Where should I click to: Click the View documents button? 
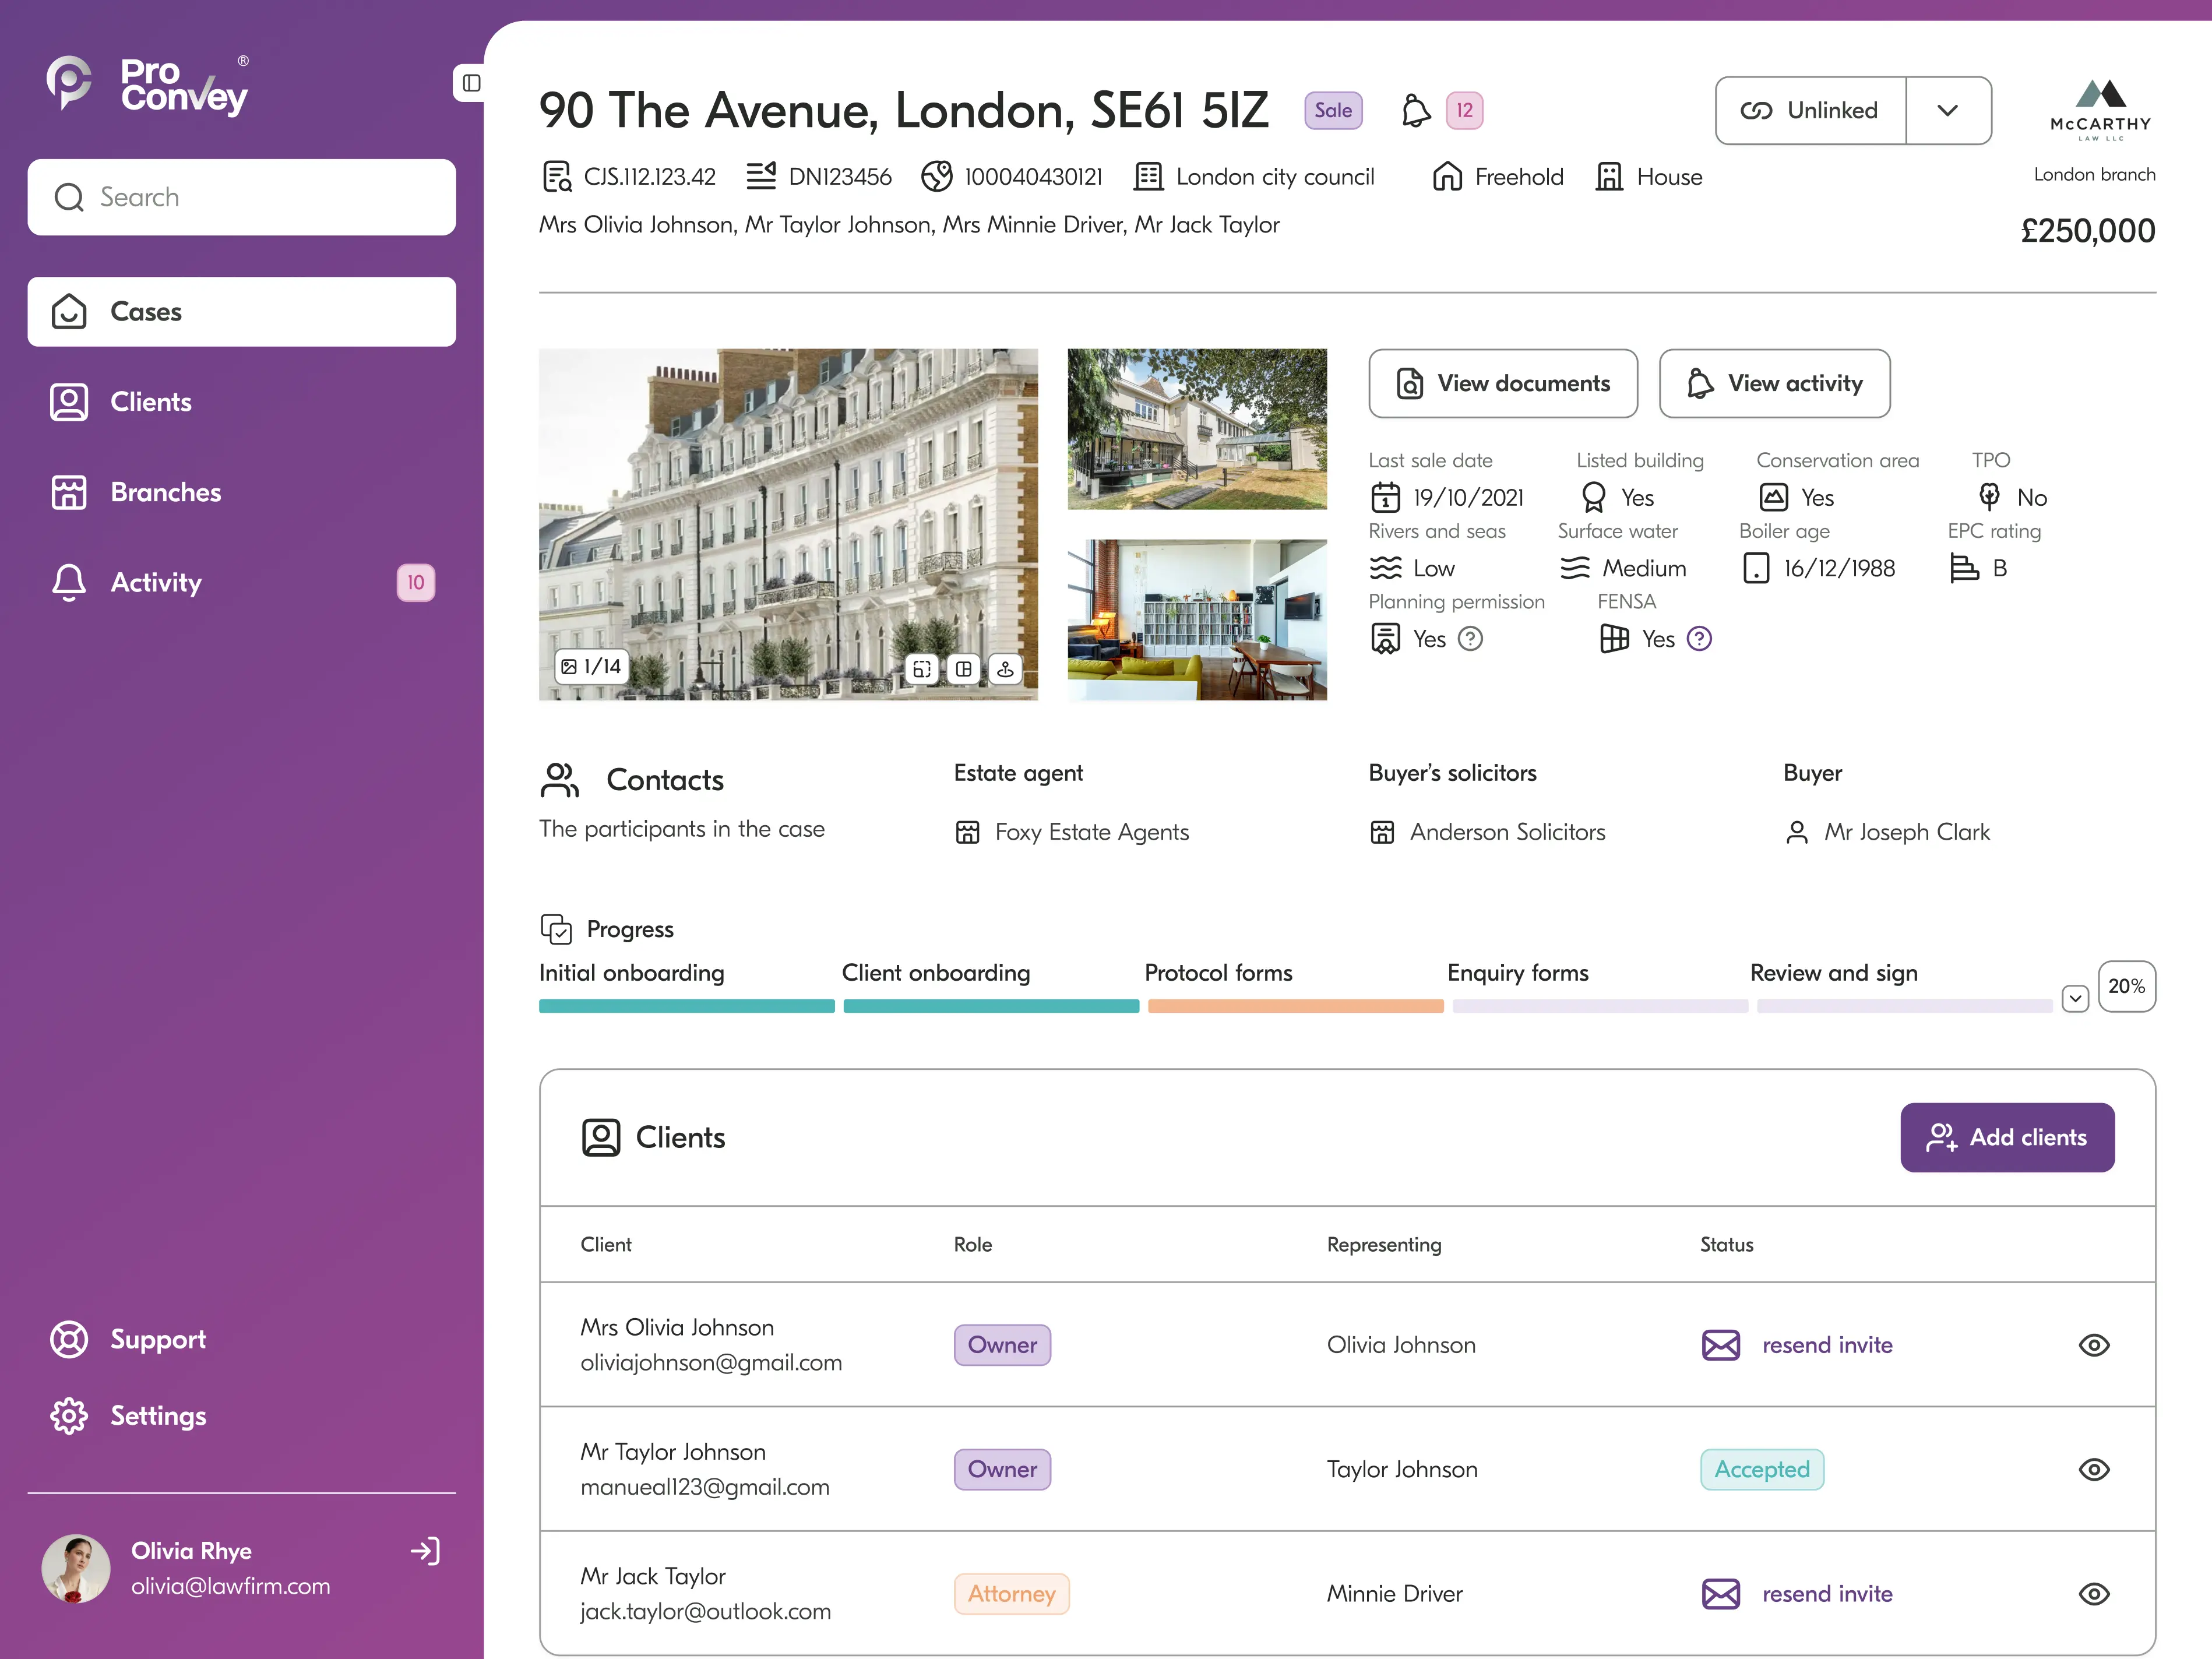(x=1503, y=383)
